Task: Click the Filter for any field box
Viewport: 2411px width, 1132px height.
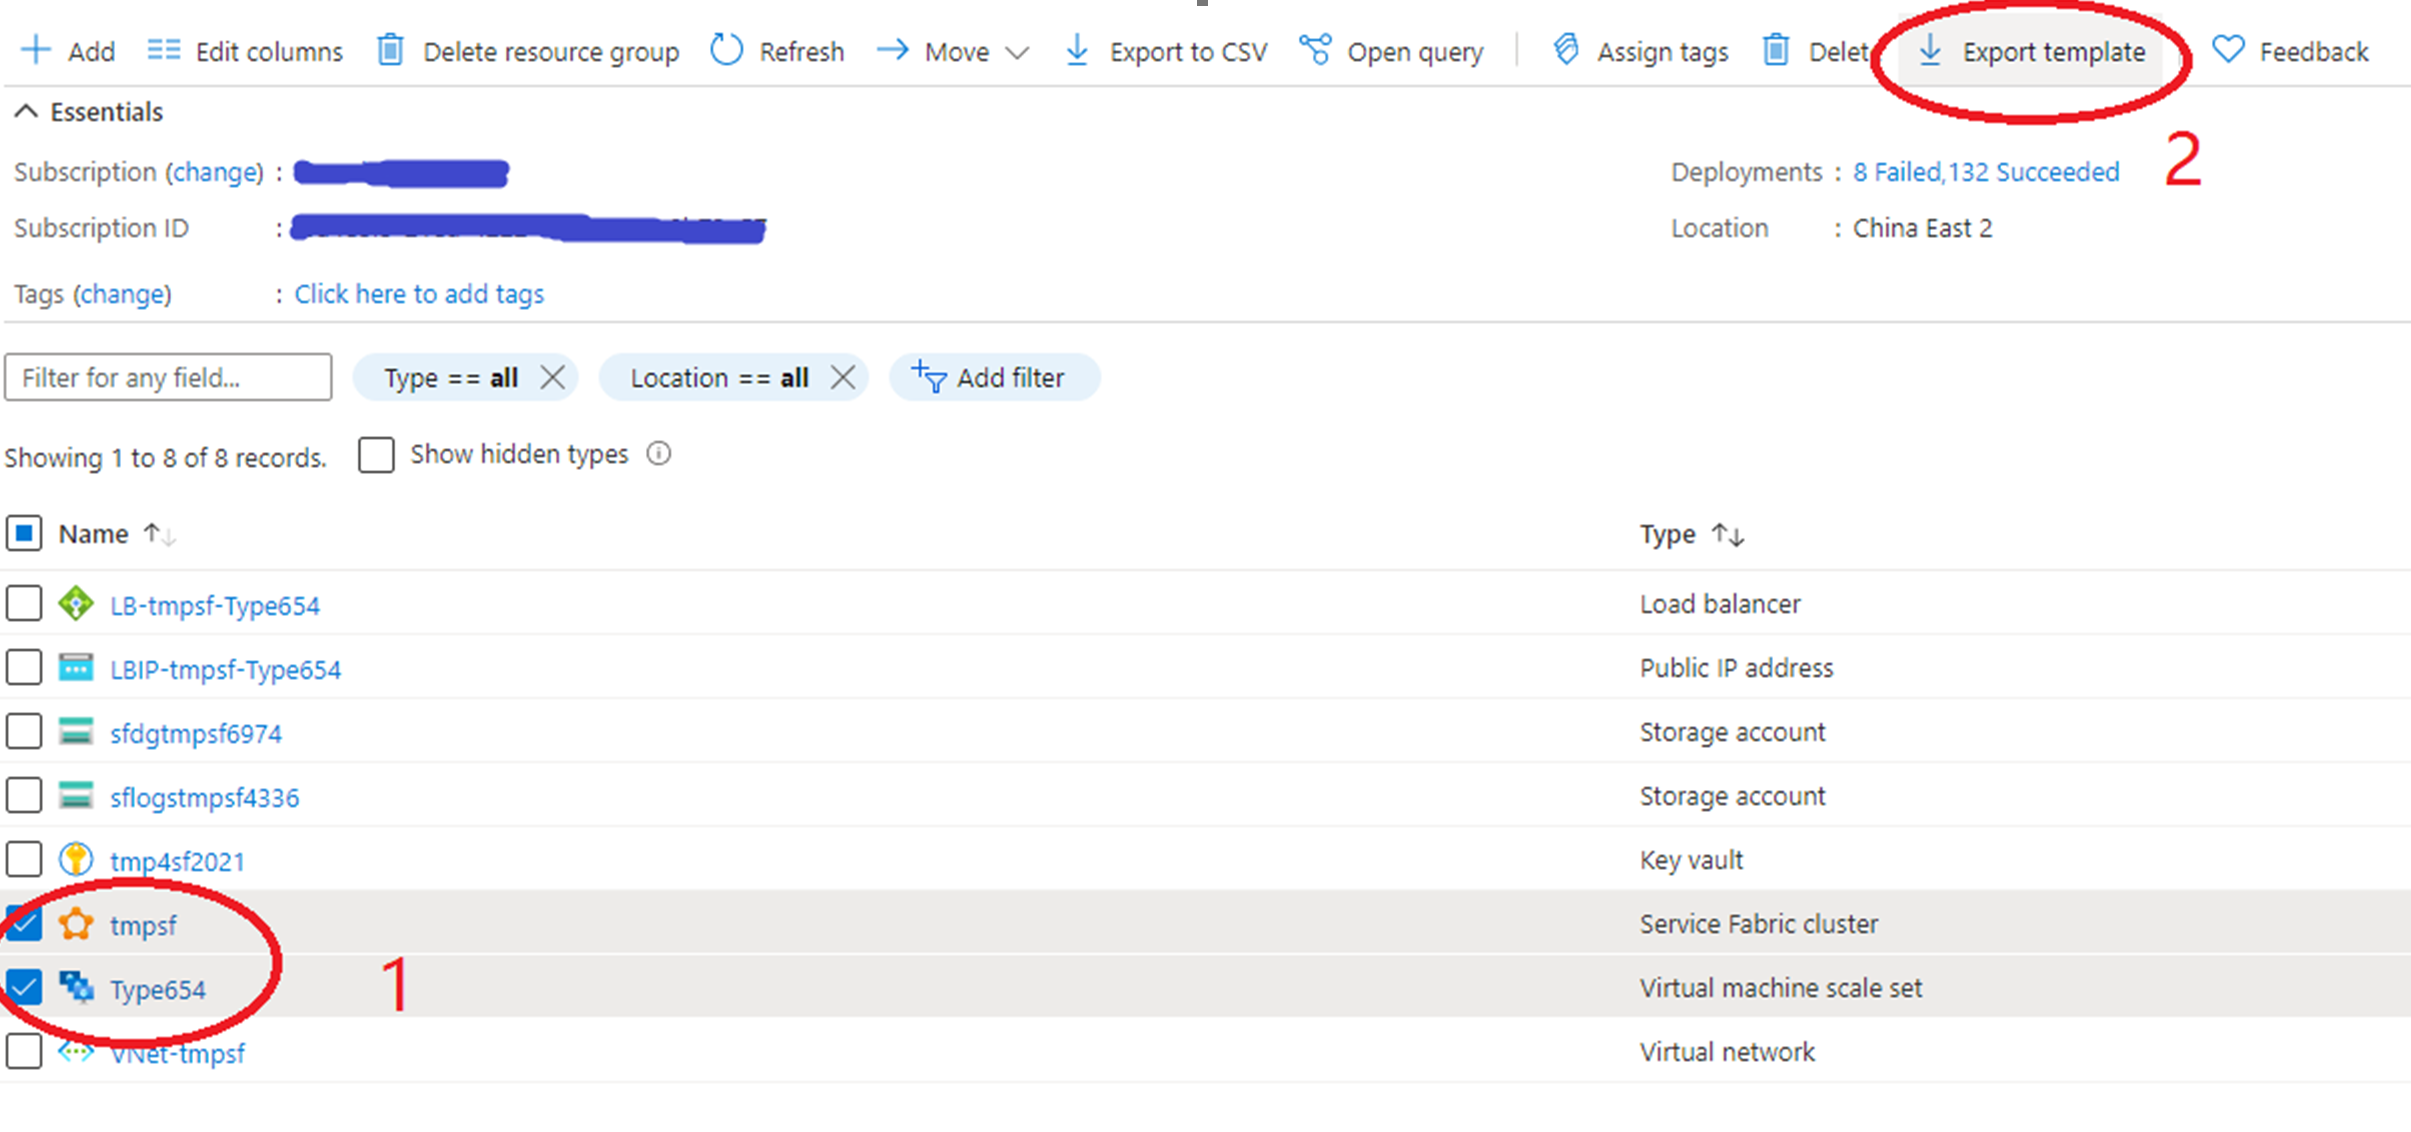Action: 168,378
